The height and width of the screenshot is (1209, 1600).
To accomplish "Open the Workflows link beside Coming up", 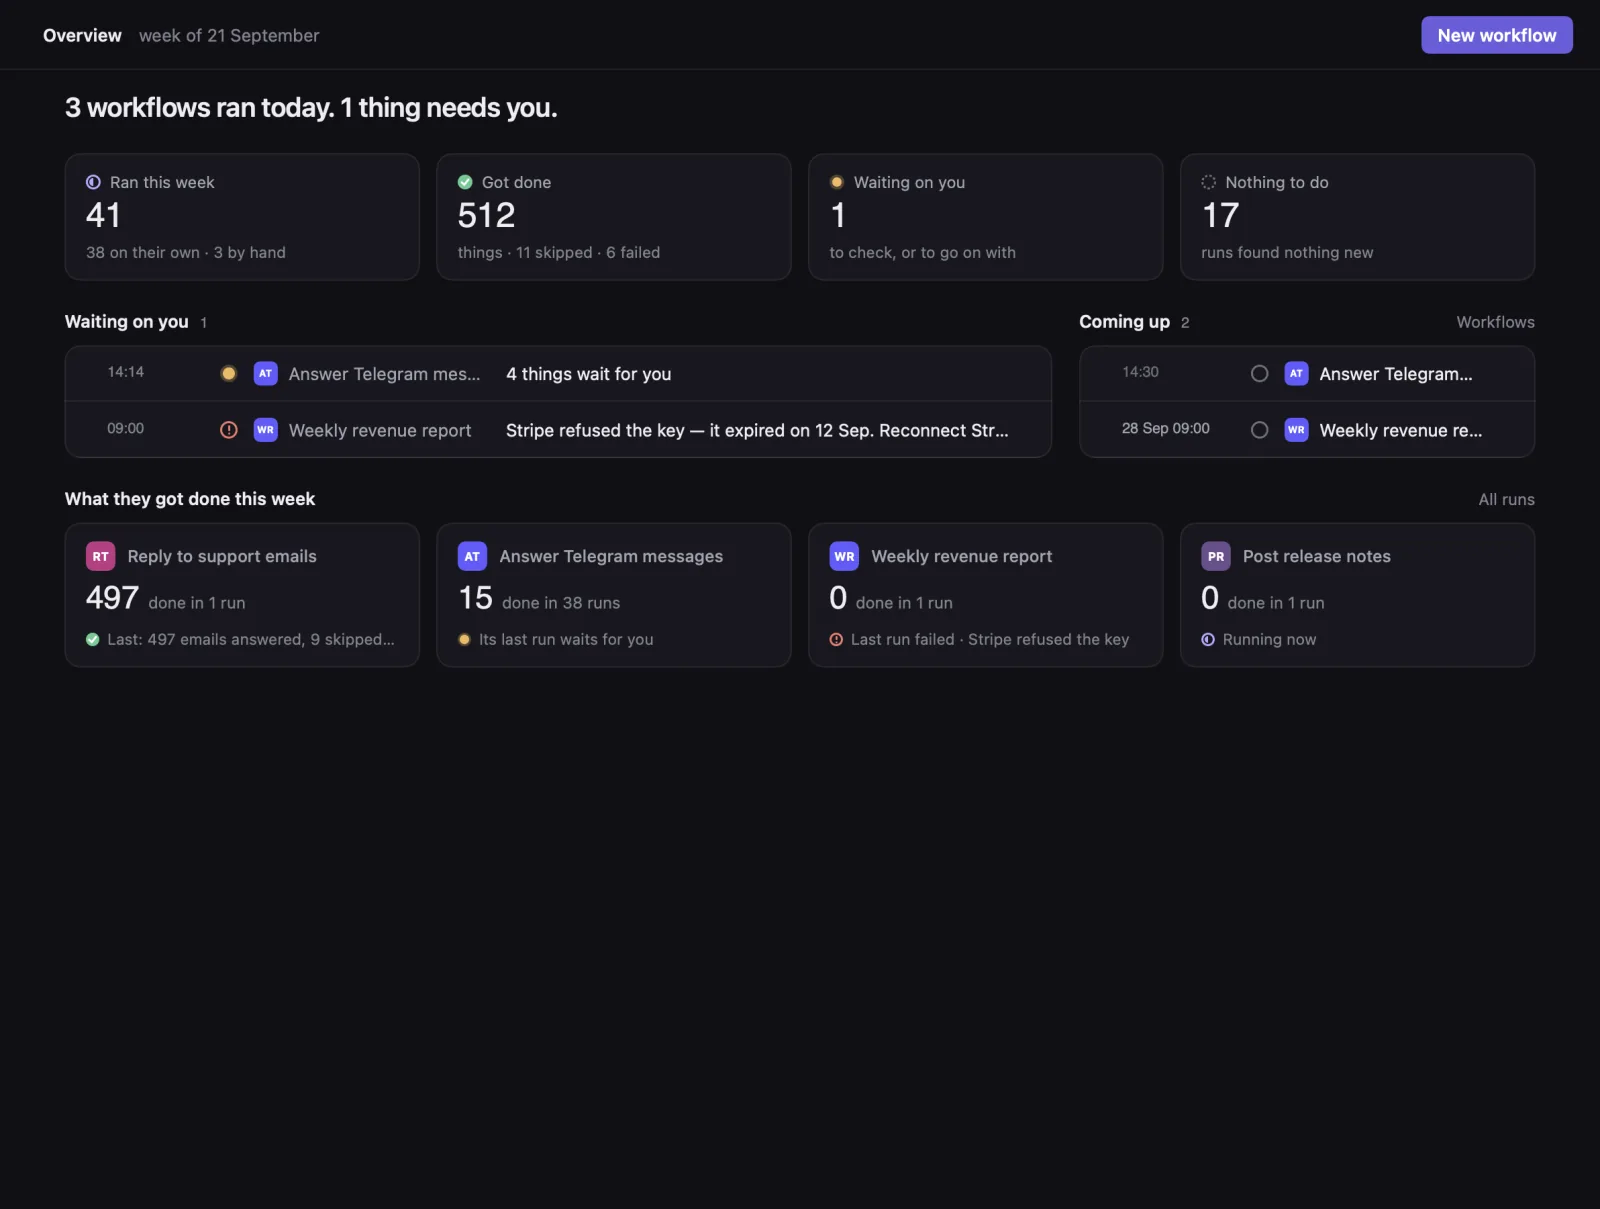I will pos(1494,322).
